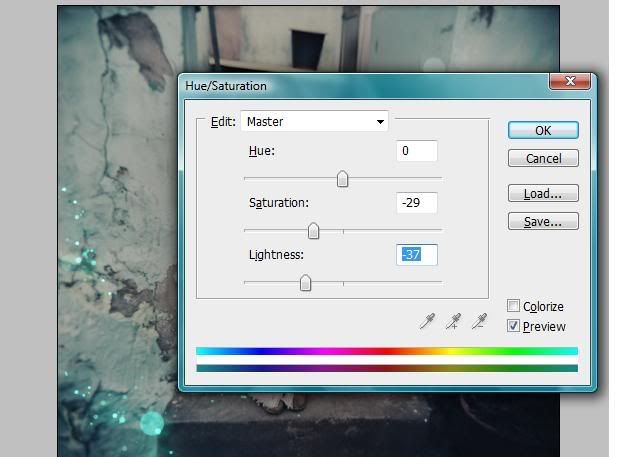Click the lower adjusted color bar
The width and height of the screenshot is (640, 457).
coord(387,368)
